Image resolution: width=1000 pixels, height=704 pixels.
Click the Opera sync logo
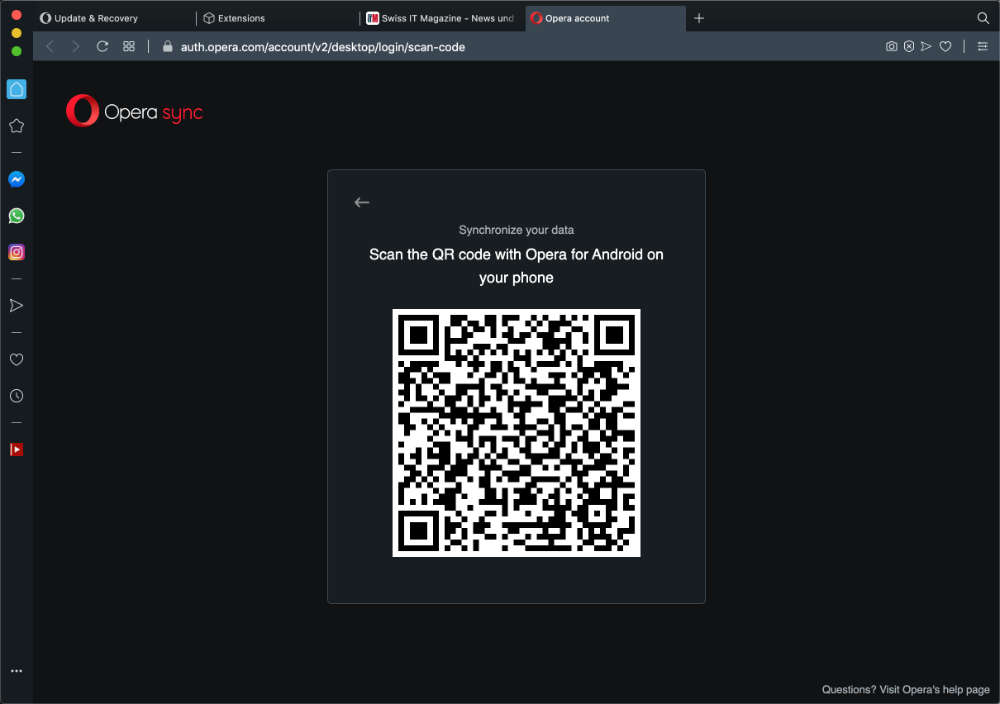coord(135,111)
